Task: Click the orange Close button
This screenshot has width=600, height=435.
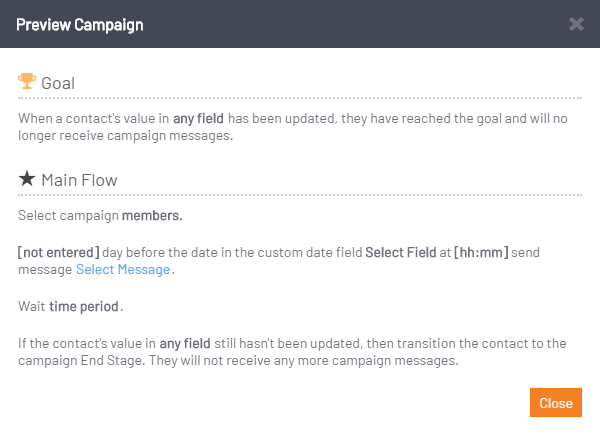Action: tap(556, 402)
